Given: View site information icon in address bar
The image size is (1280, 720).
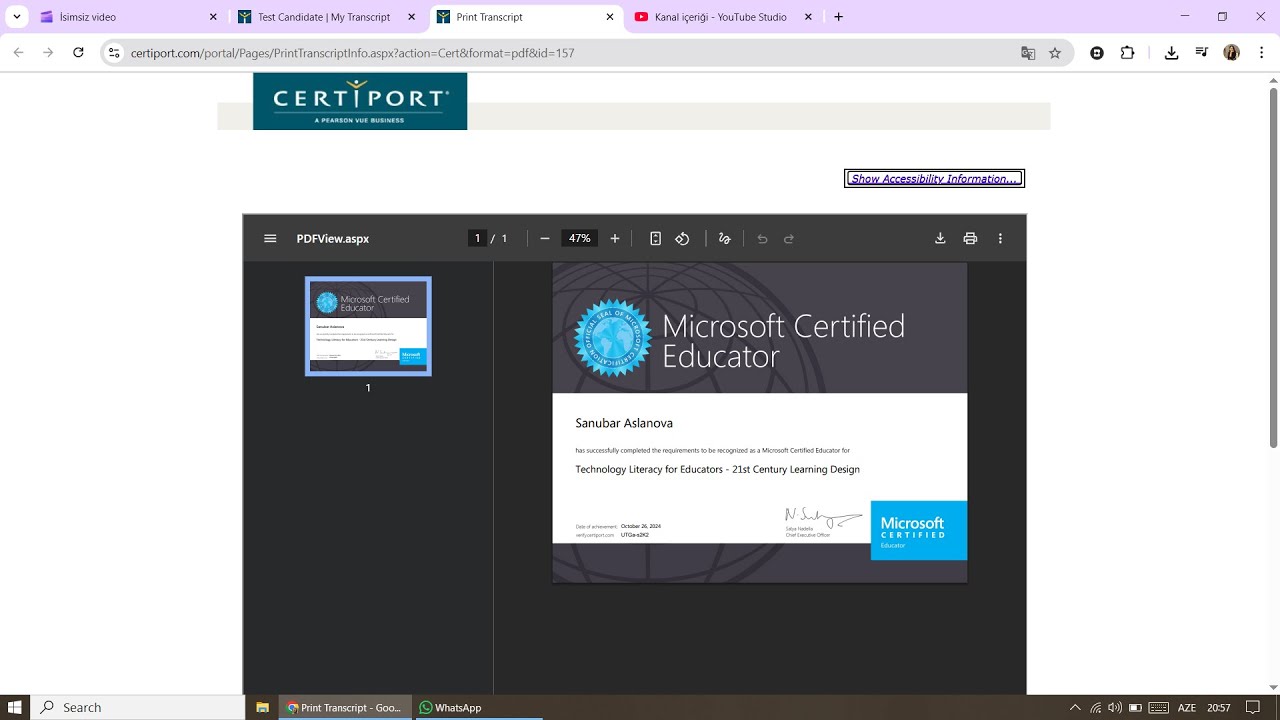Looking at the screenshot, I should [114, 53].
